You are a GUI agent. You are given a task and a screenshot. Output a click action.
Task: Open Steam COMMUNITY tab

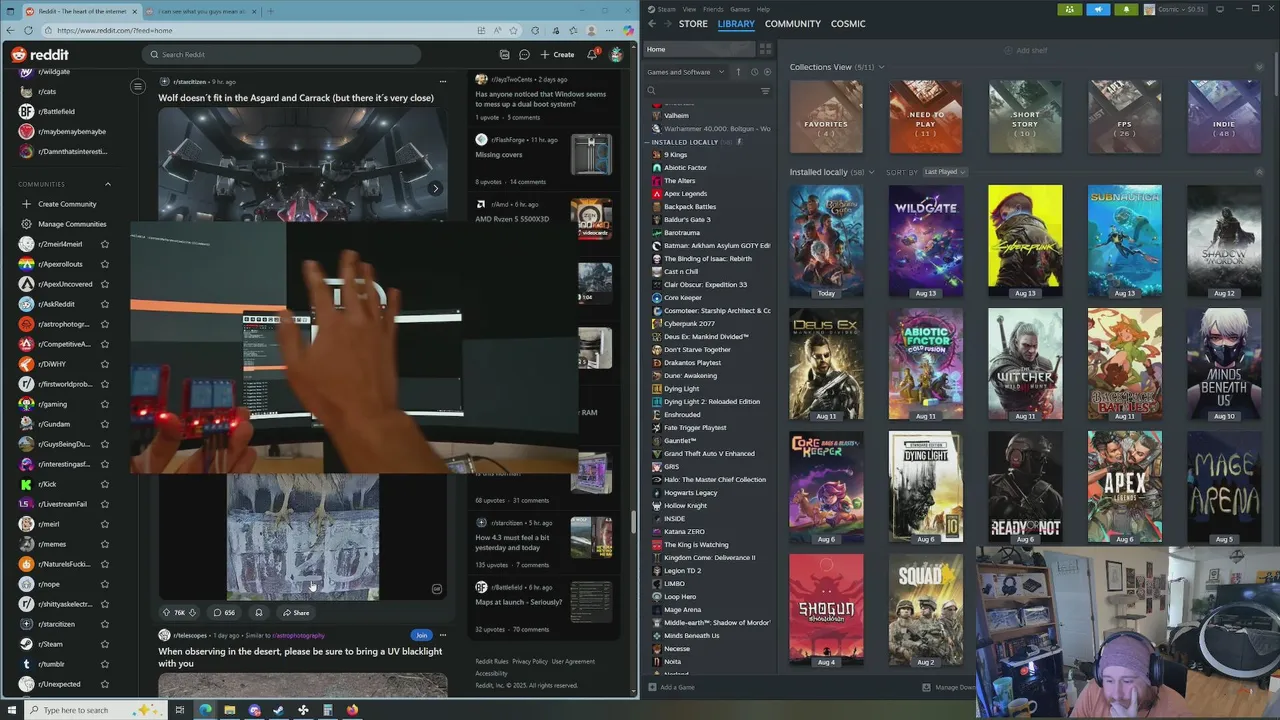click(x=793, y=23)
